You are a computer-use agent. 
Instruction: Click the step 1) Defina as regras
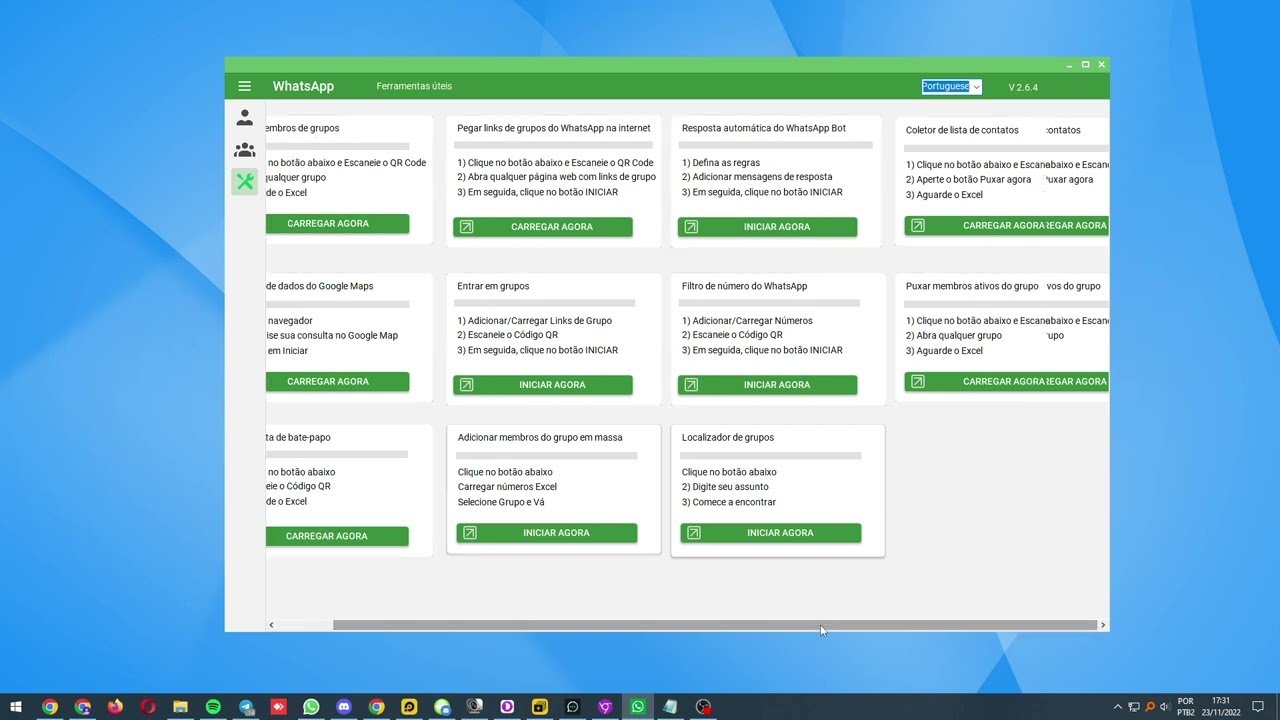click(x=721, y=163)
